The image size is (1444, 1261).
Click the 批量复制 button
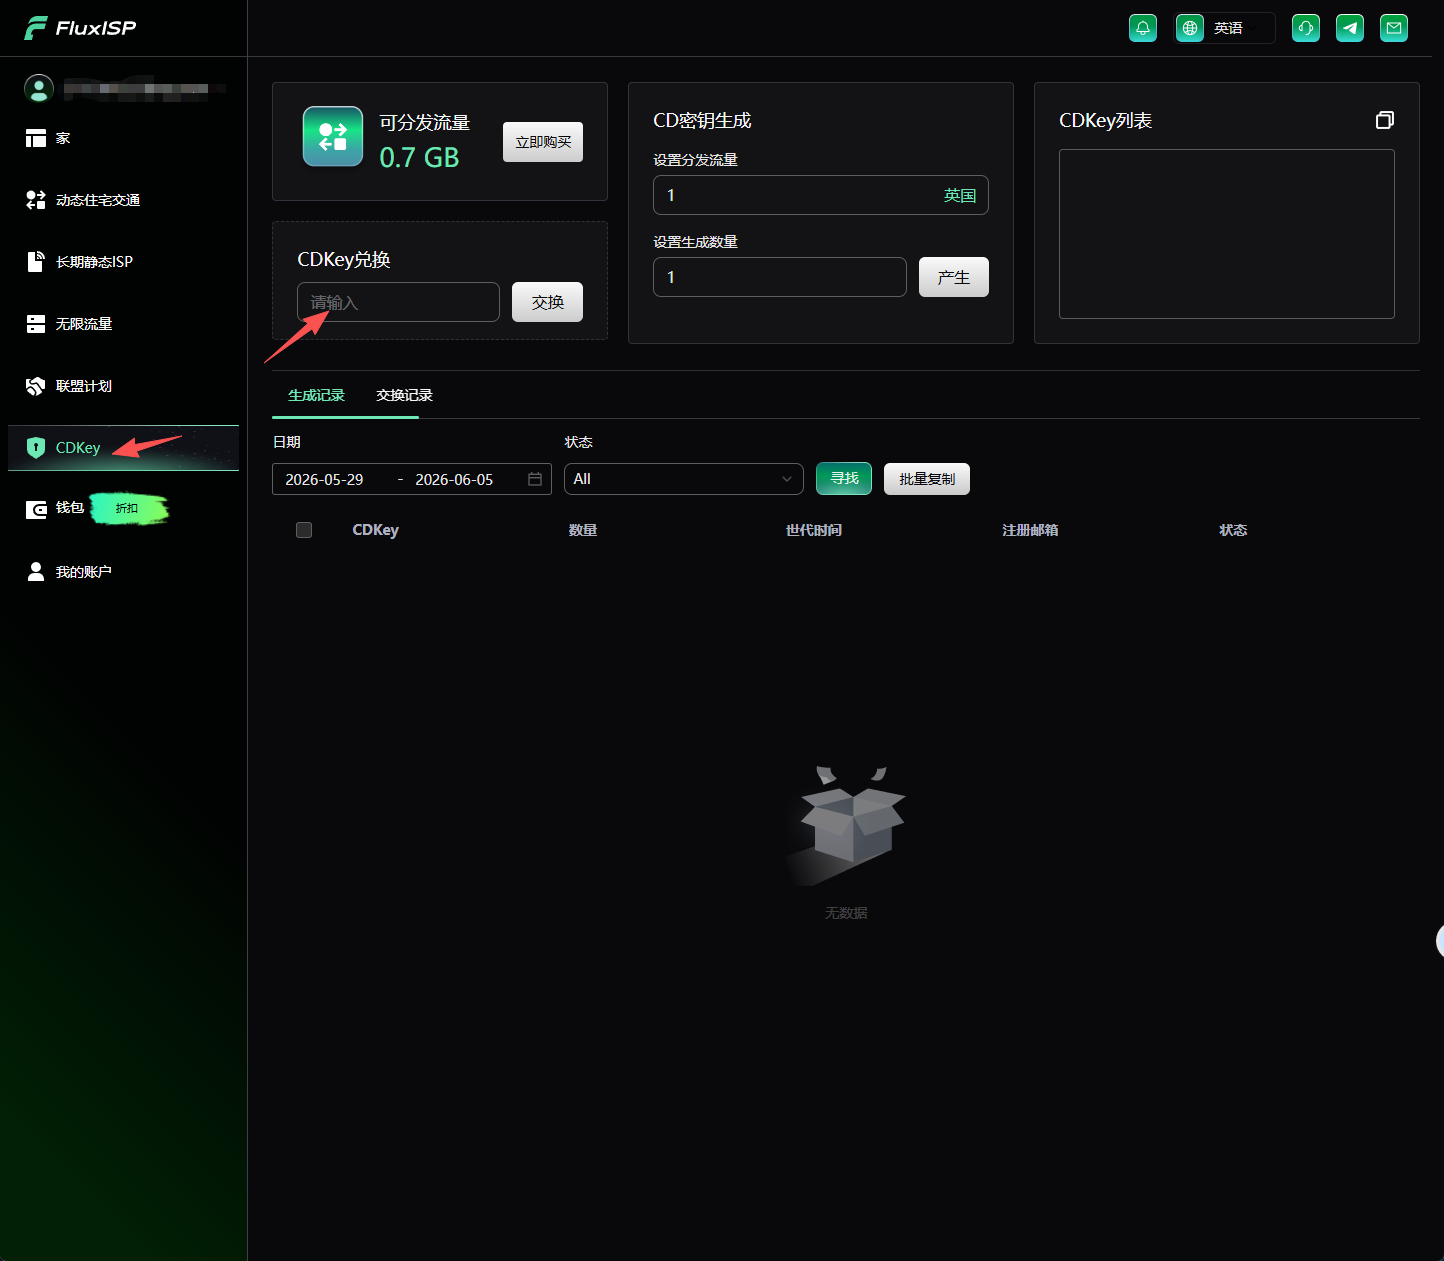(927, 479)
